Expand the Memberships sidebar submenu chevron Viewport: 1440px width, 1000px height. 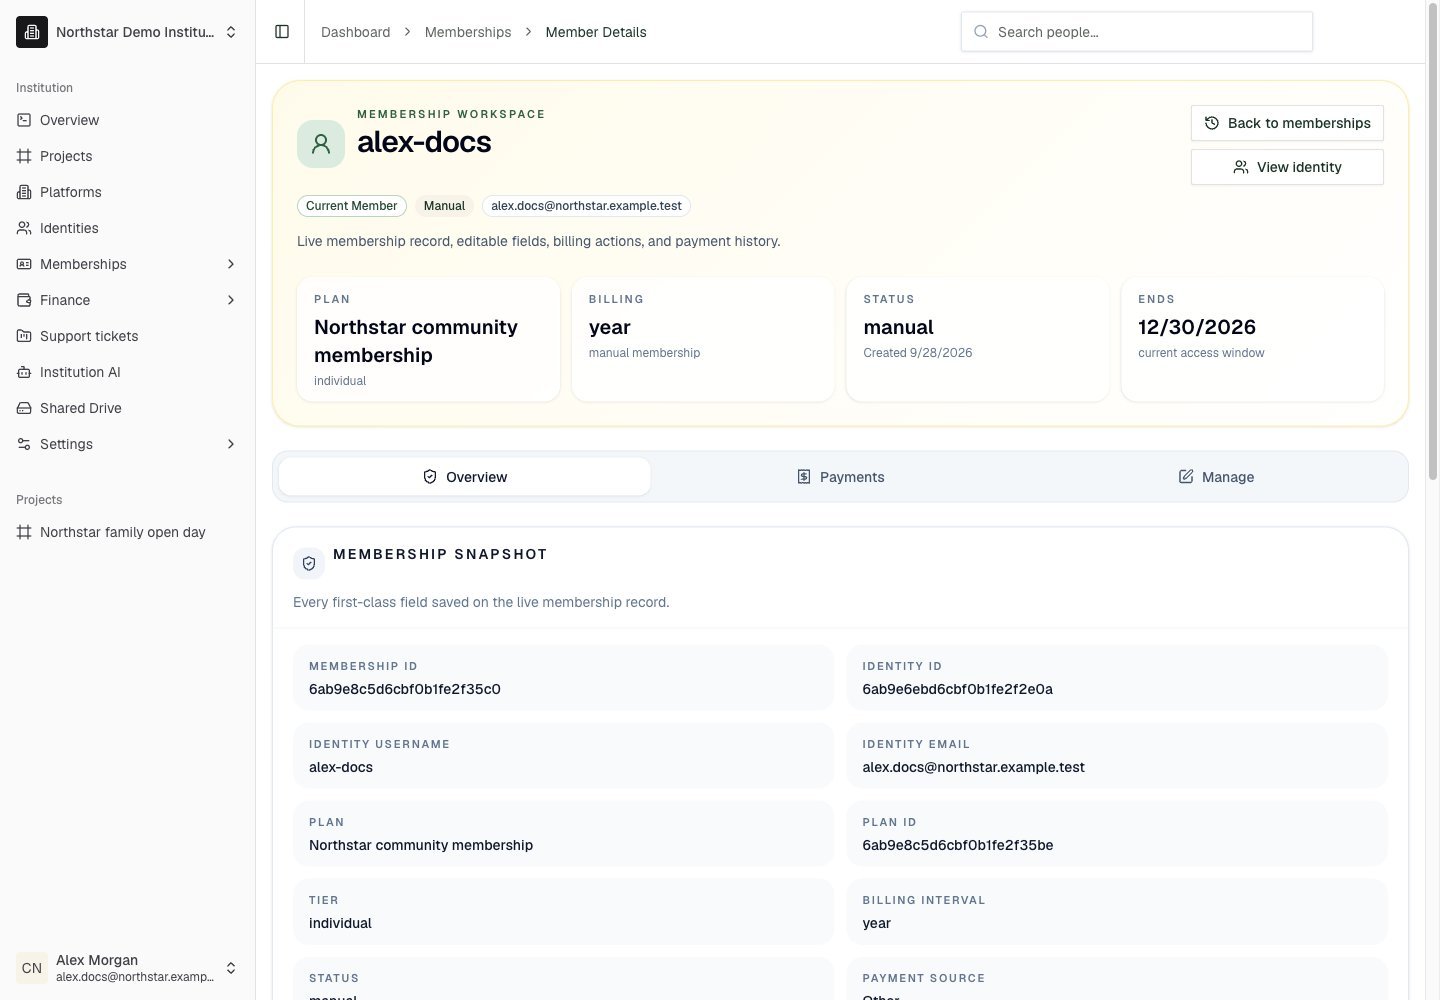(231, 264)
